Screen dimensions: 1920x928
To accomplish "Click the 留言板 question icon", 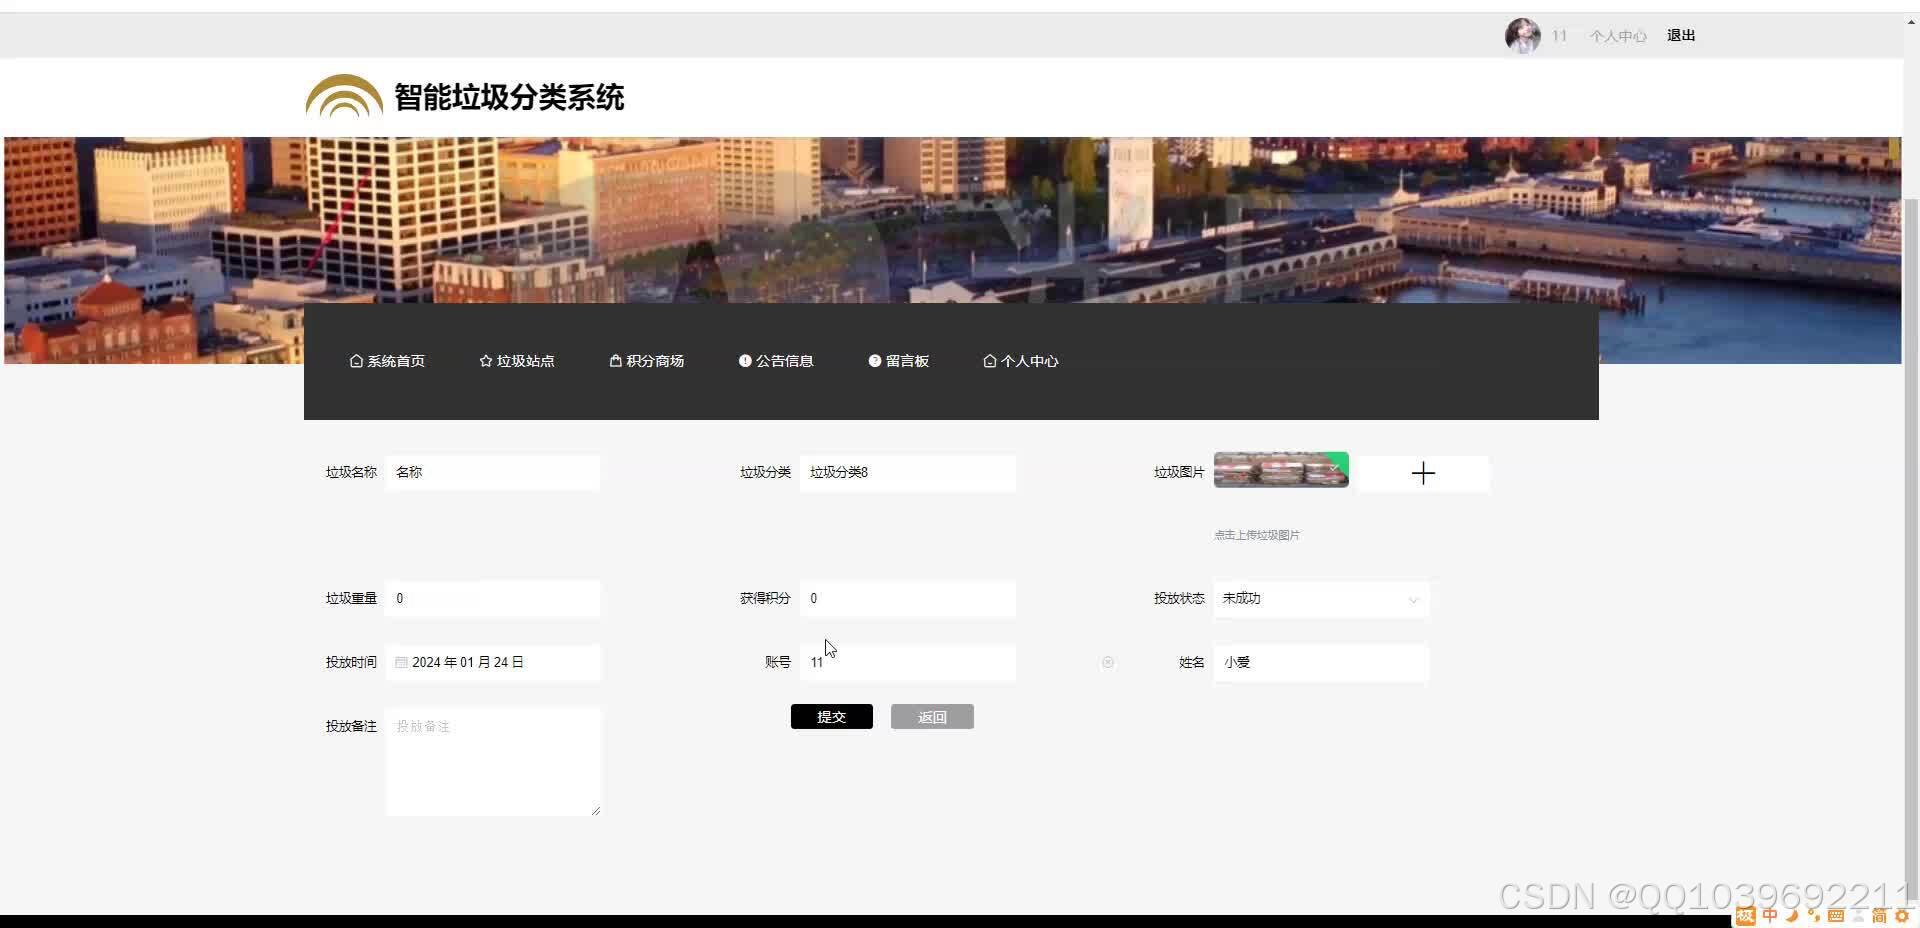I will (x=874, y=361).
